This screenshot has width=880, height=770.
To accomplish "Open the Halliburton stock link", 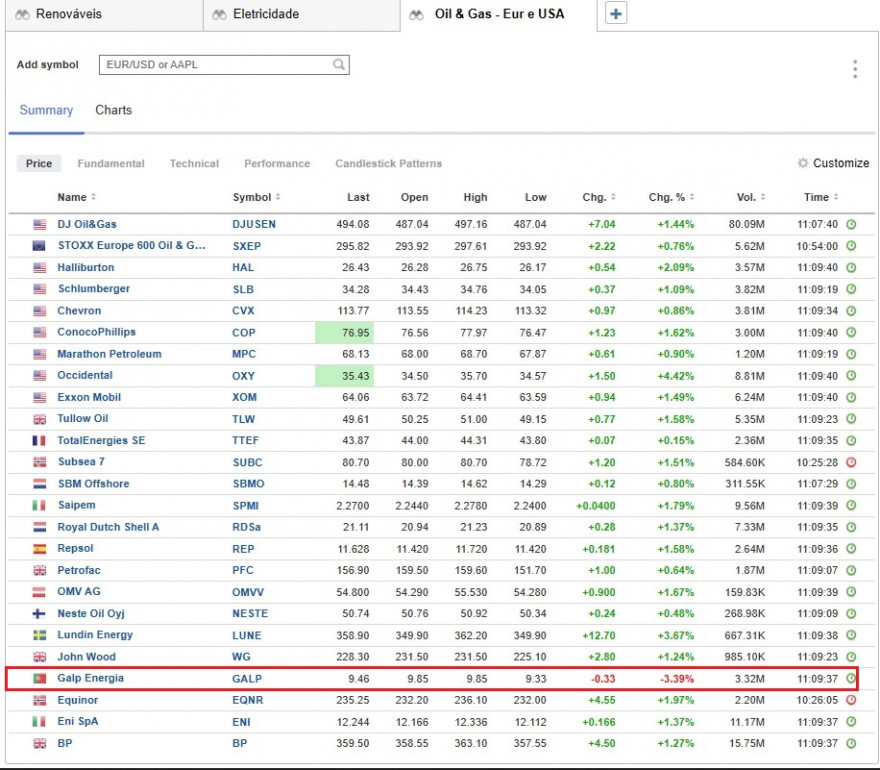I will (x=85, y=267).
